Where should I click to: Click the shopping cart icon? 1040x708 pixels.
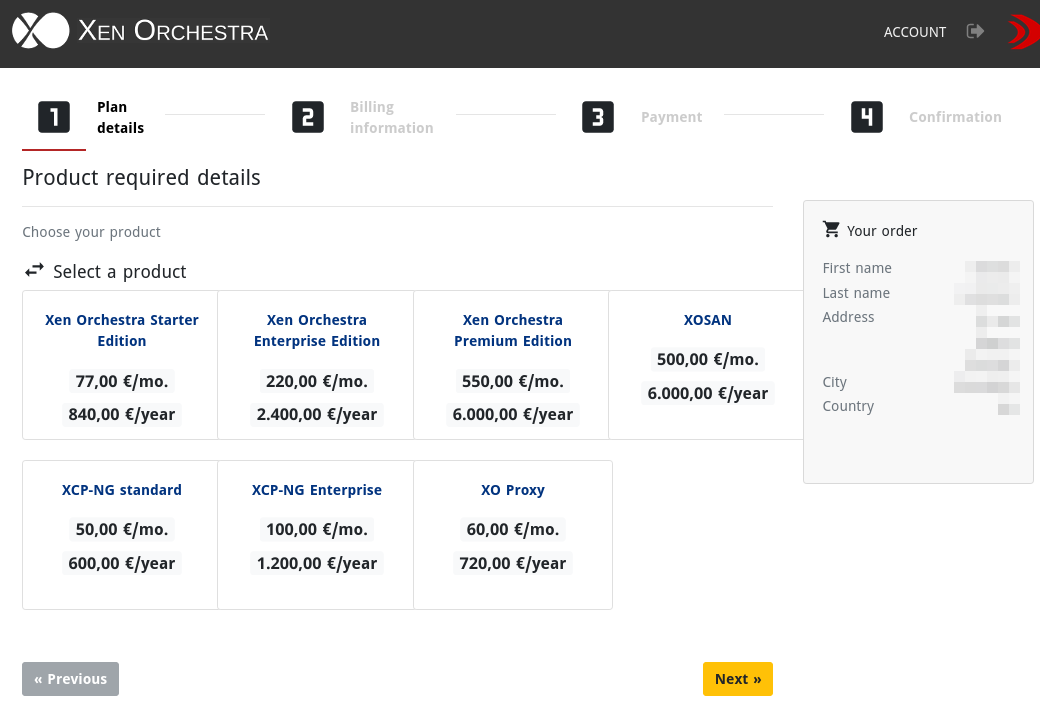831,230
